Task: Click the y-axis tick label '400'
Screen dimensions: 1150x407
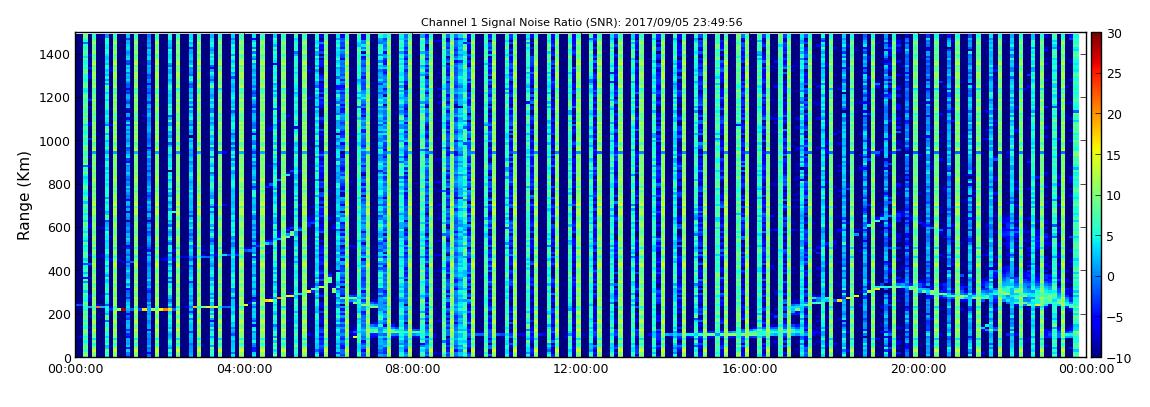Action: 59,271
